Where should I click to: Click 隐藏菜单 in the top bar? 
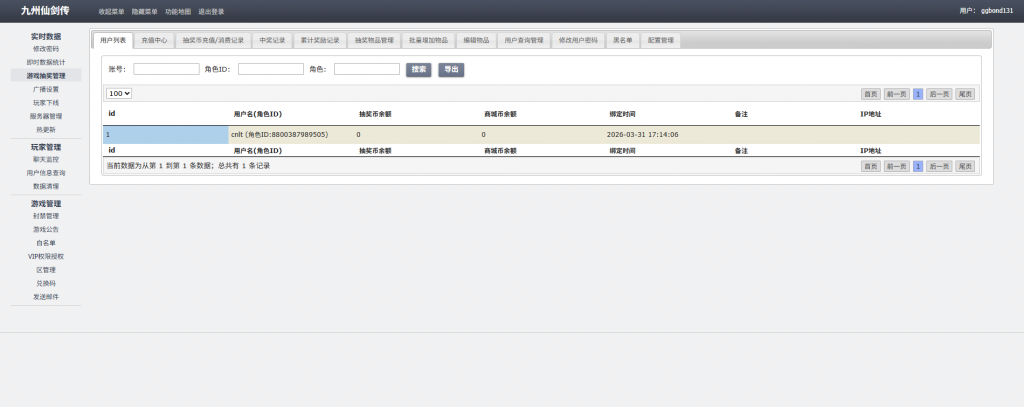point(145,11)
